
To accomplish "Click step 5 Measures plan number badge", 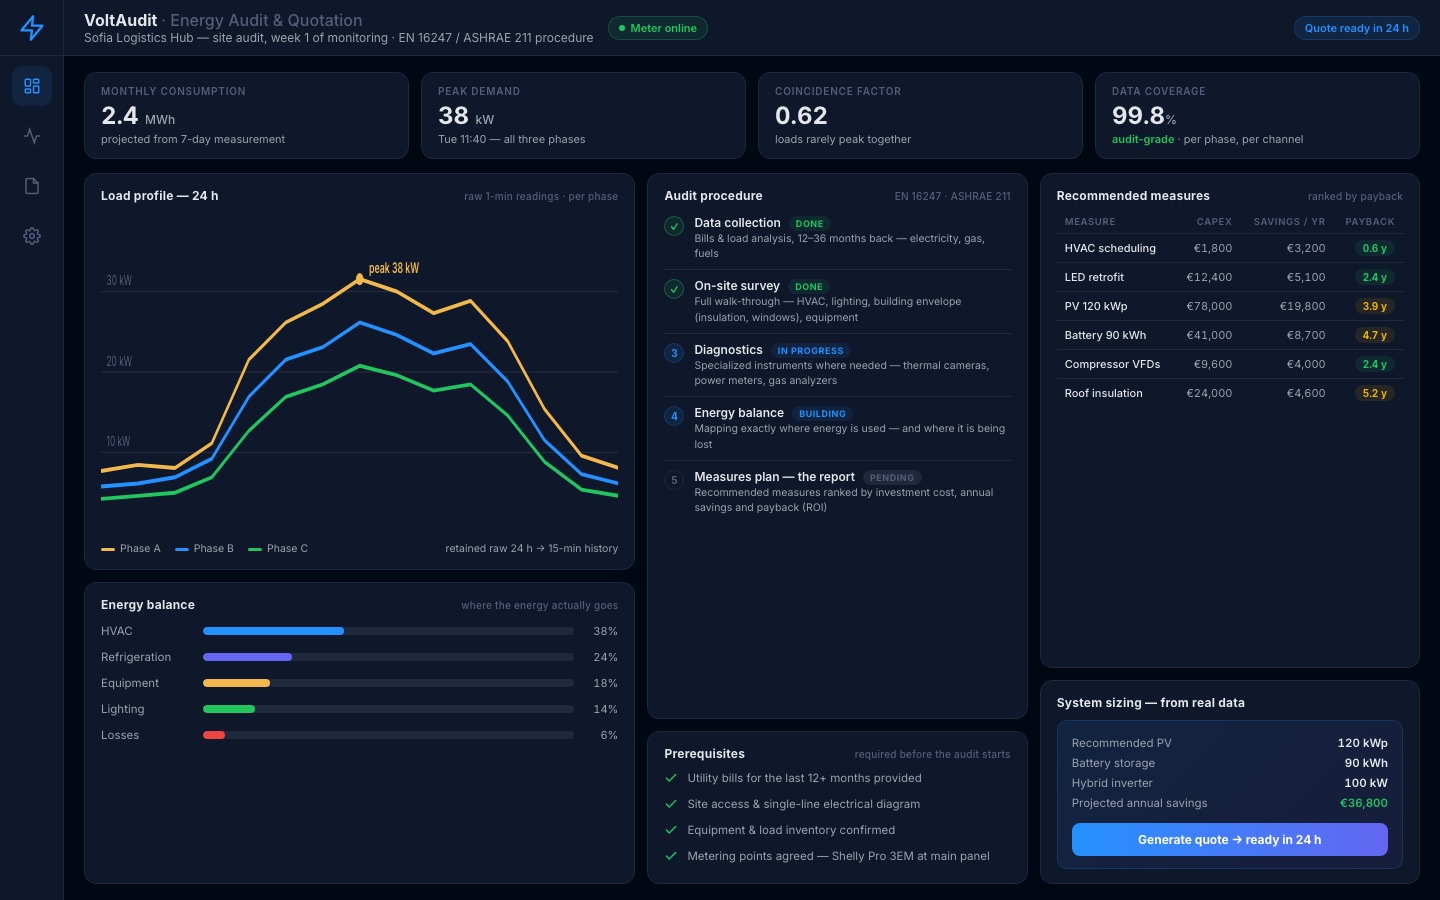I will (674, 480).
